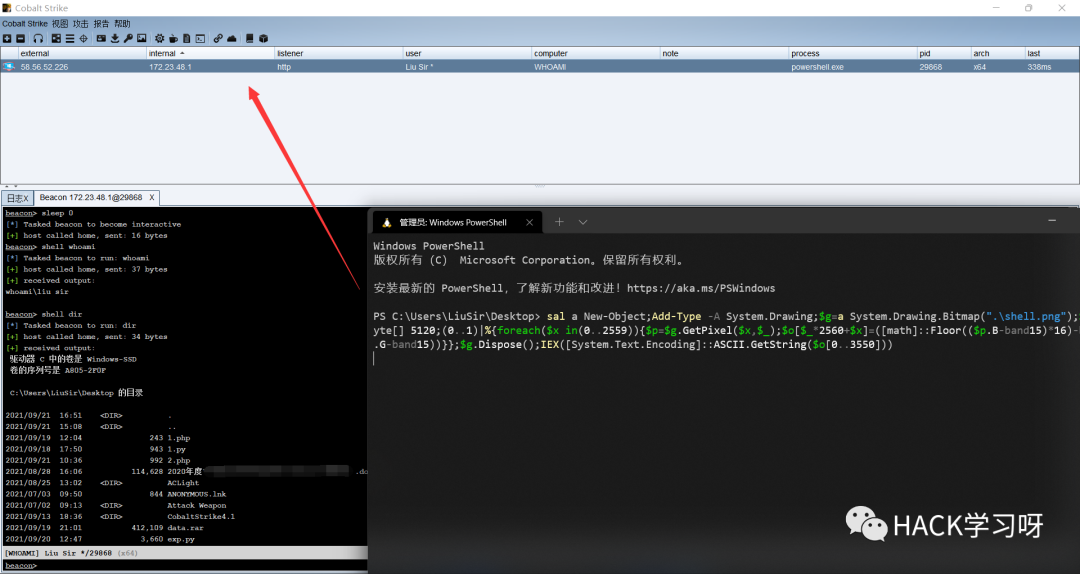Select external IP 58.56.52.226 cell
The height and width of the screenshot is (574, 1080).
coord(44,67)
